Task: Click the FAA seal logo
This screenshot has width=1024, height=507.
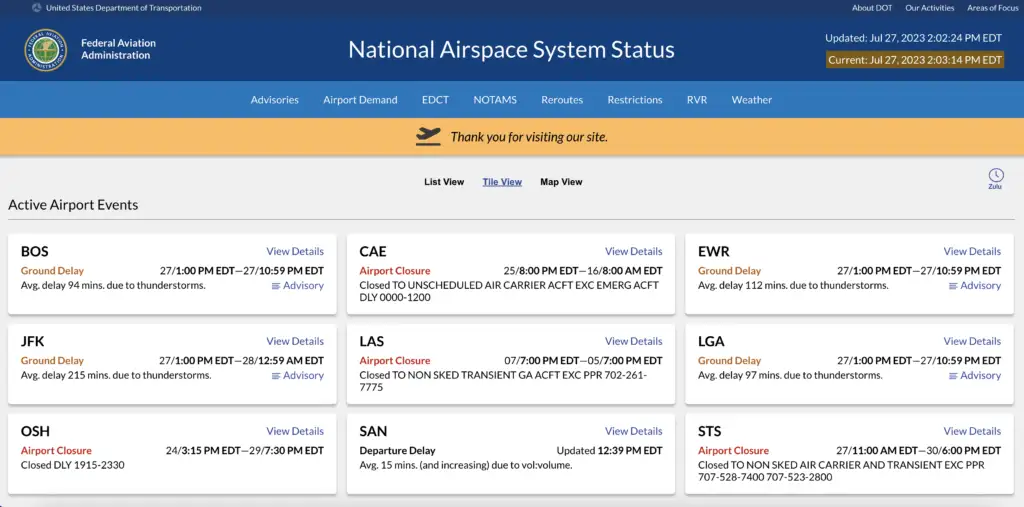Action: pos(46,50)
